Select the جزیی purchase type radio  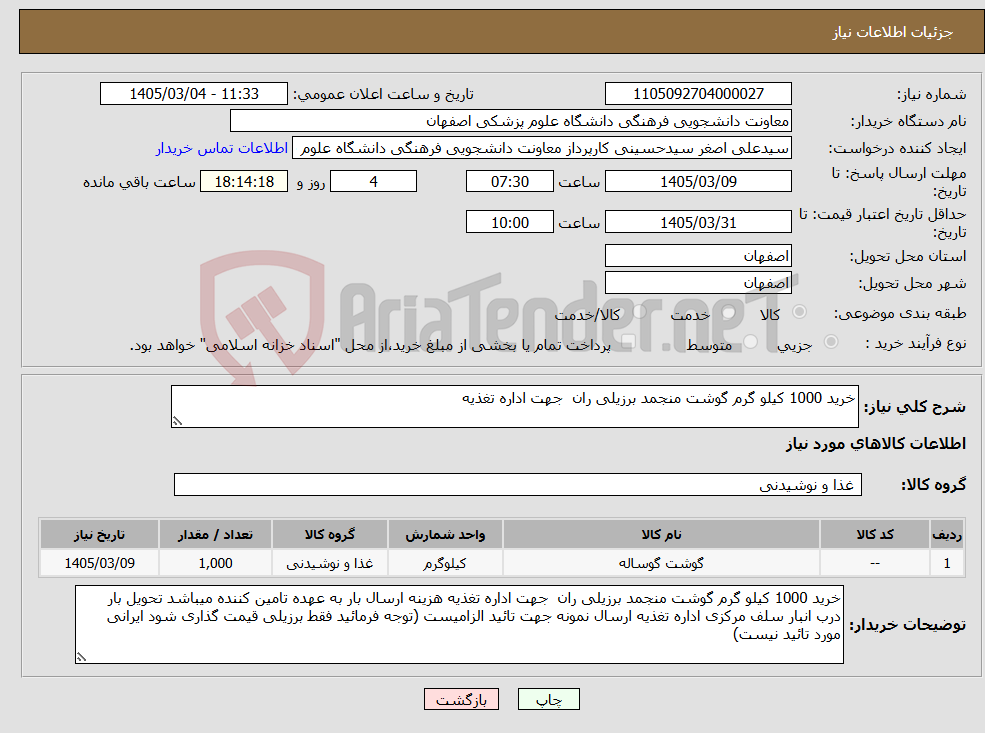point(830,342)
